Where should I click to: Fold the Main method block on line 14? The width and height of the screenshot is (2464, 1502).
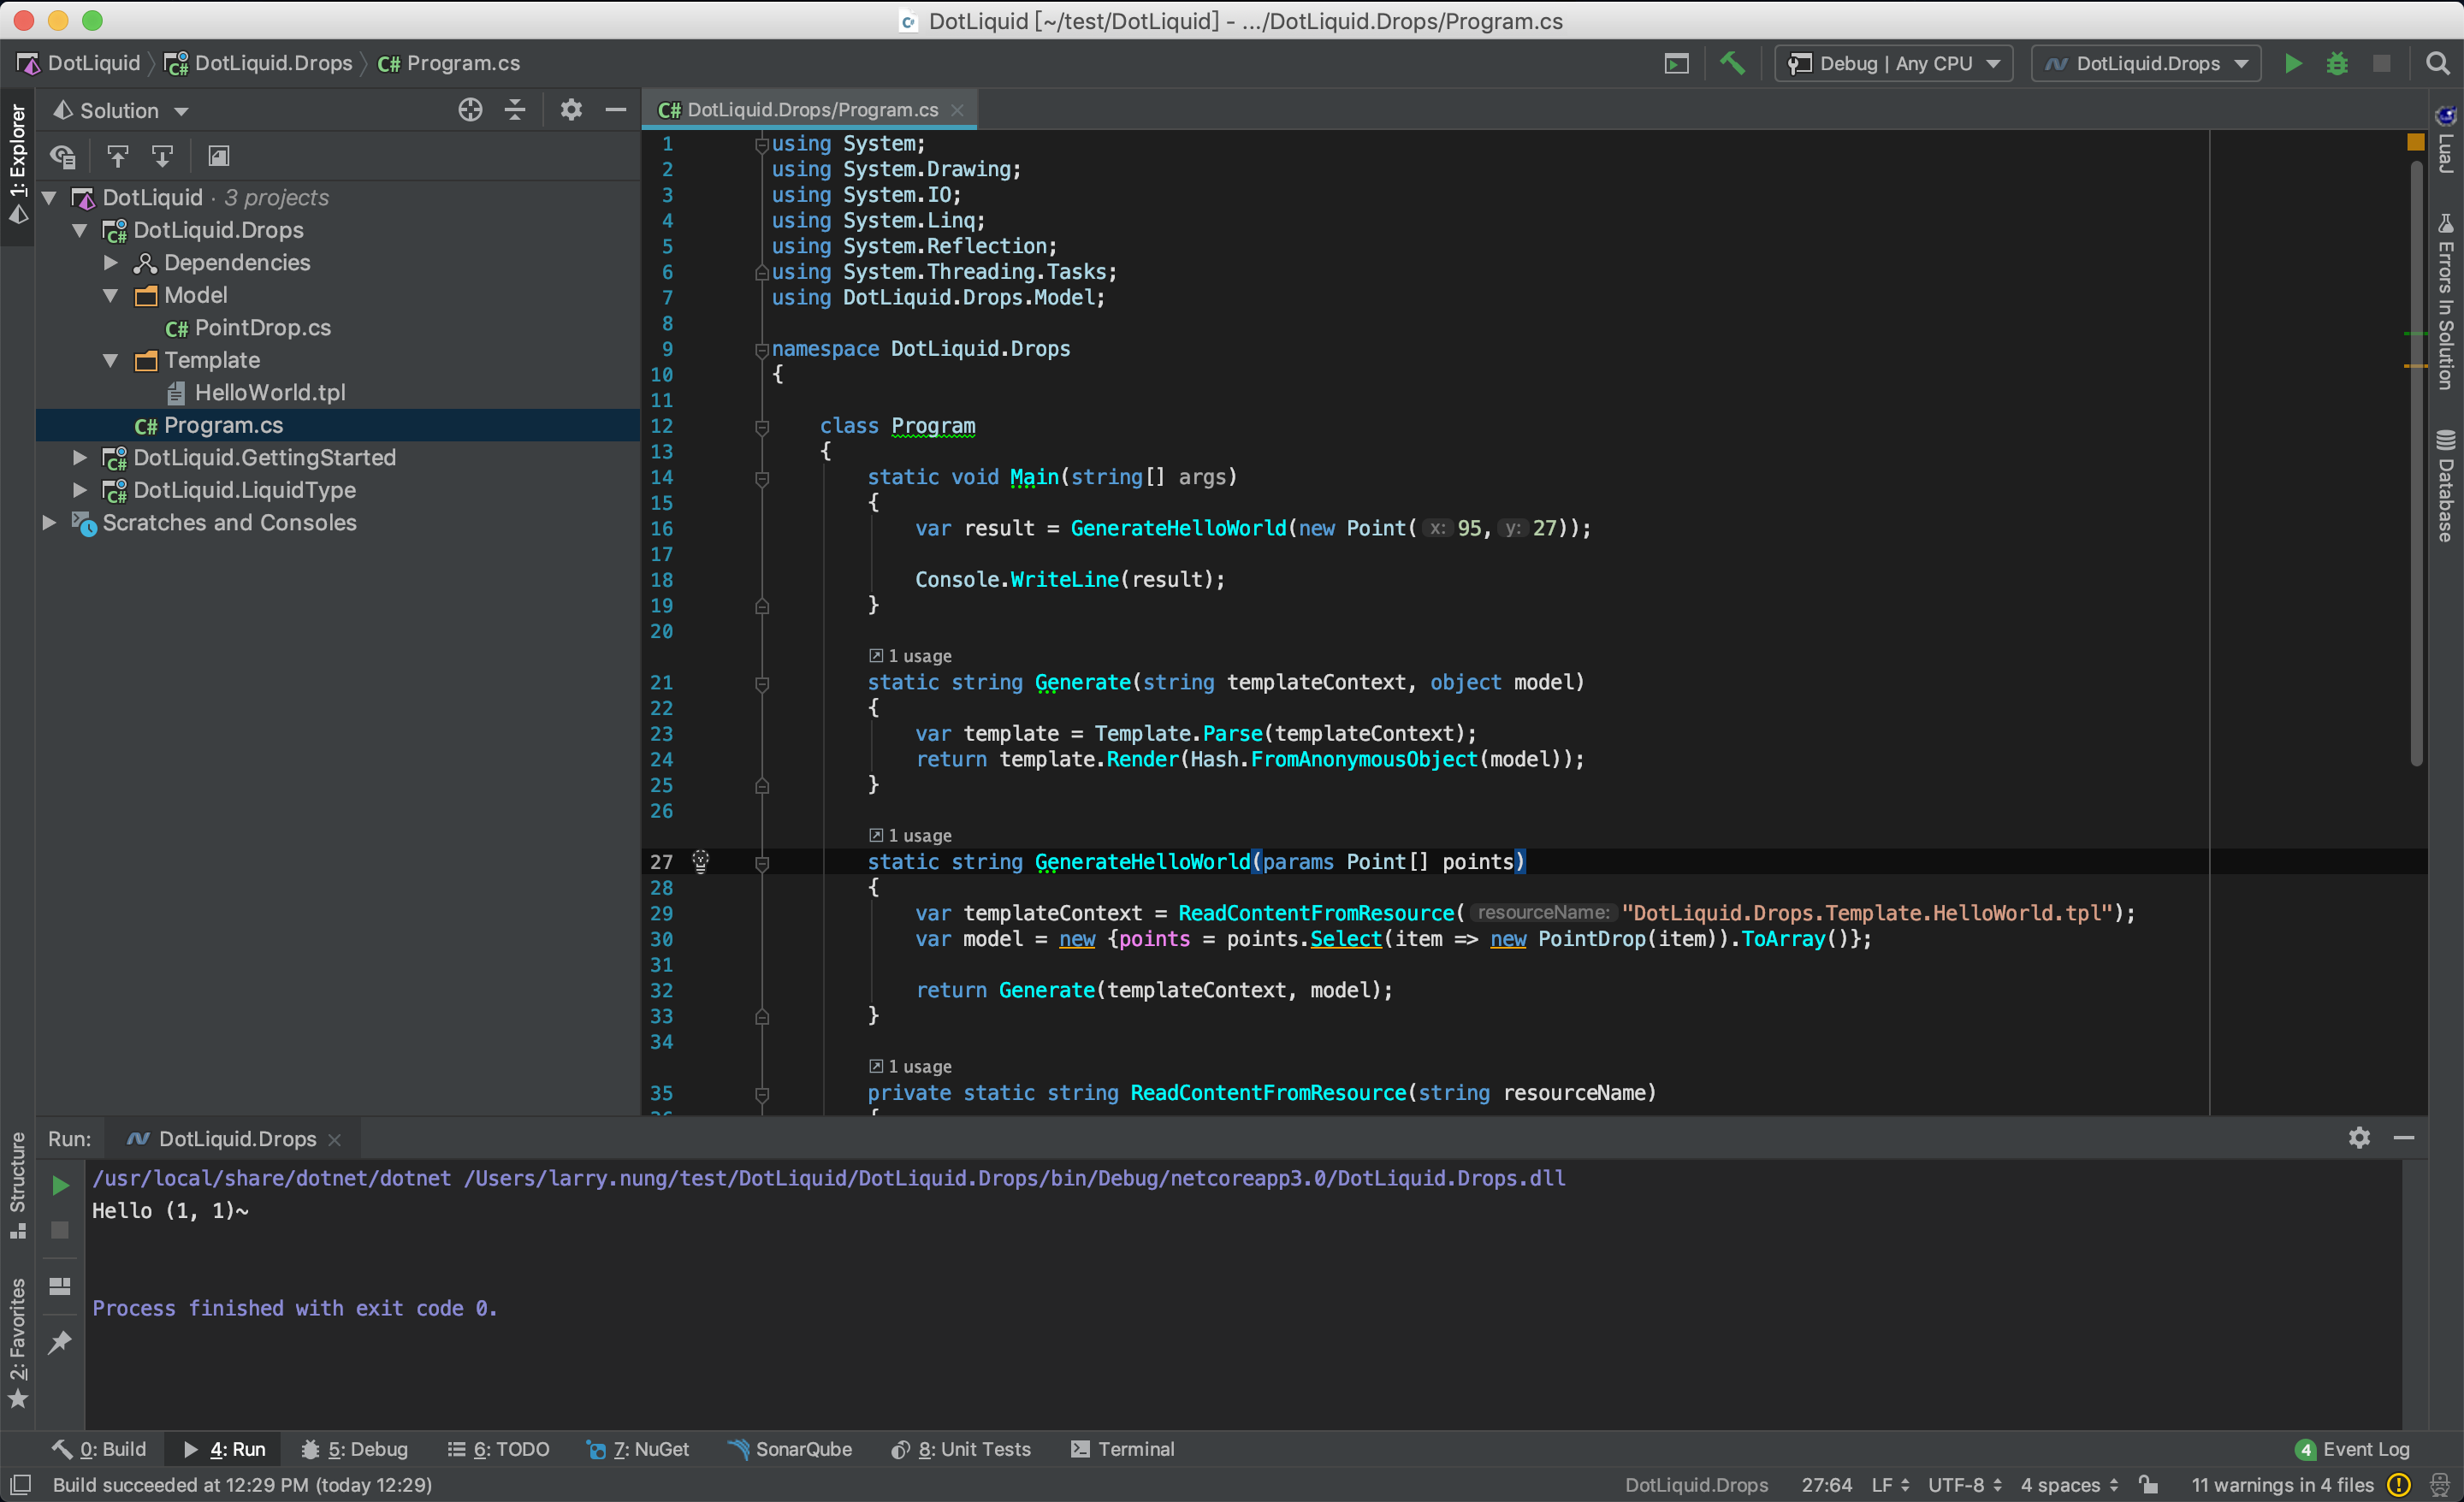(x=762, y=478)
